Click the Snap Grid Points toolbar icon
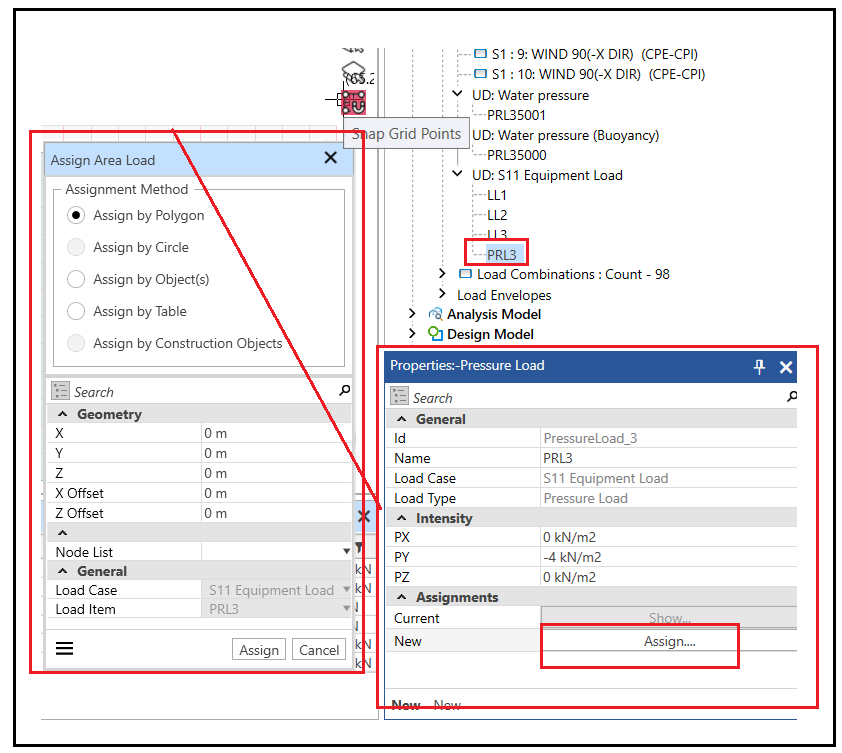 point(353,102)
